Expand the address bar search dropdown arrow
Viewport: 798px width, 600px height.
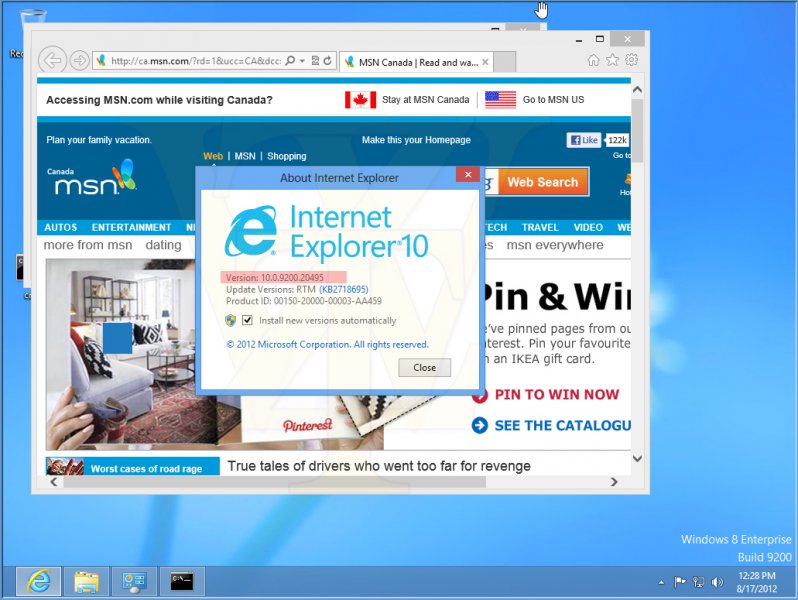tap(303, 61)
